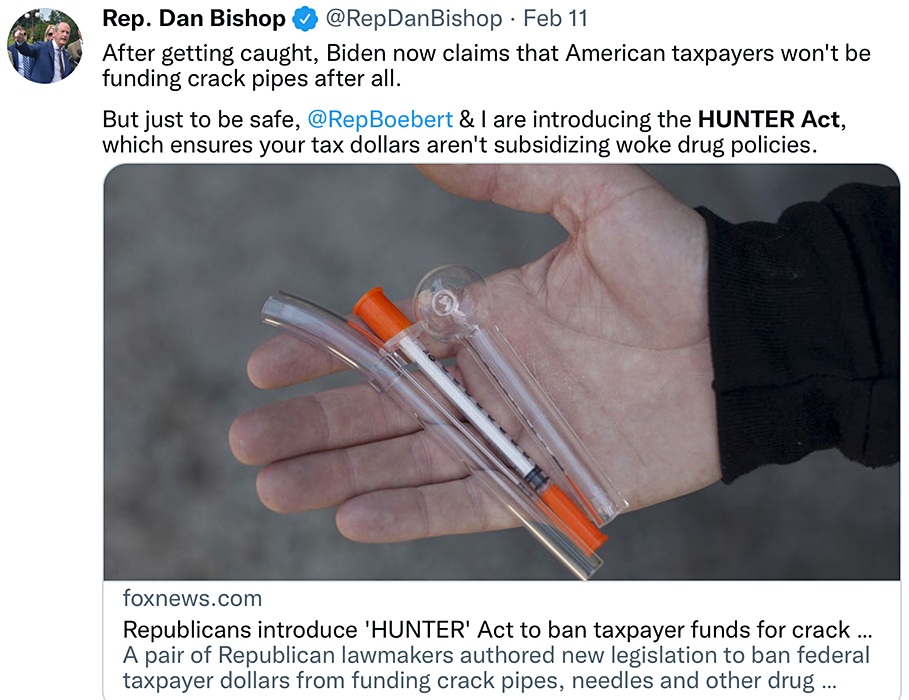The width and height of the screenshot is (909, 700).
Task: Open the hand-holding-pipes preview image
Action: pos(500,370)
